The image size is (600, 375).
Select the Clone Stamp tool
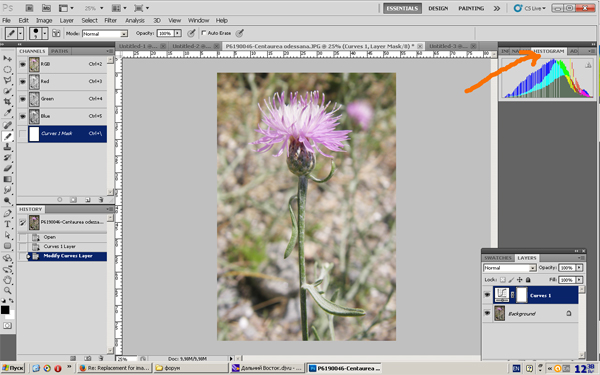pyautogui.click(x=7, y=147)
